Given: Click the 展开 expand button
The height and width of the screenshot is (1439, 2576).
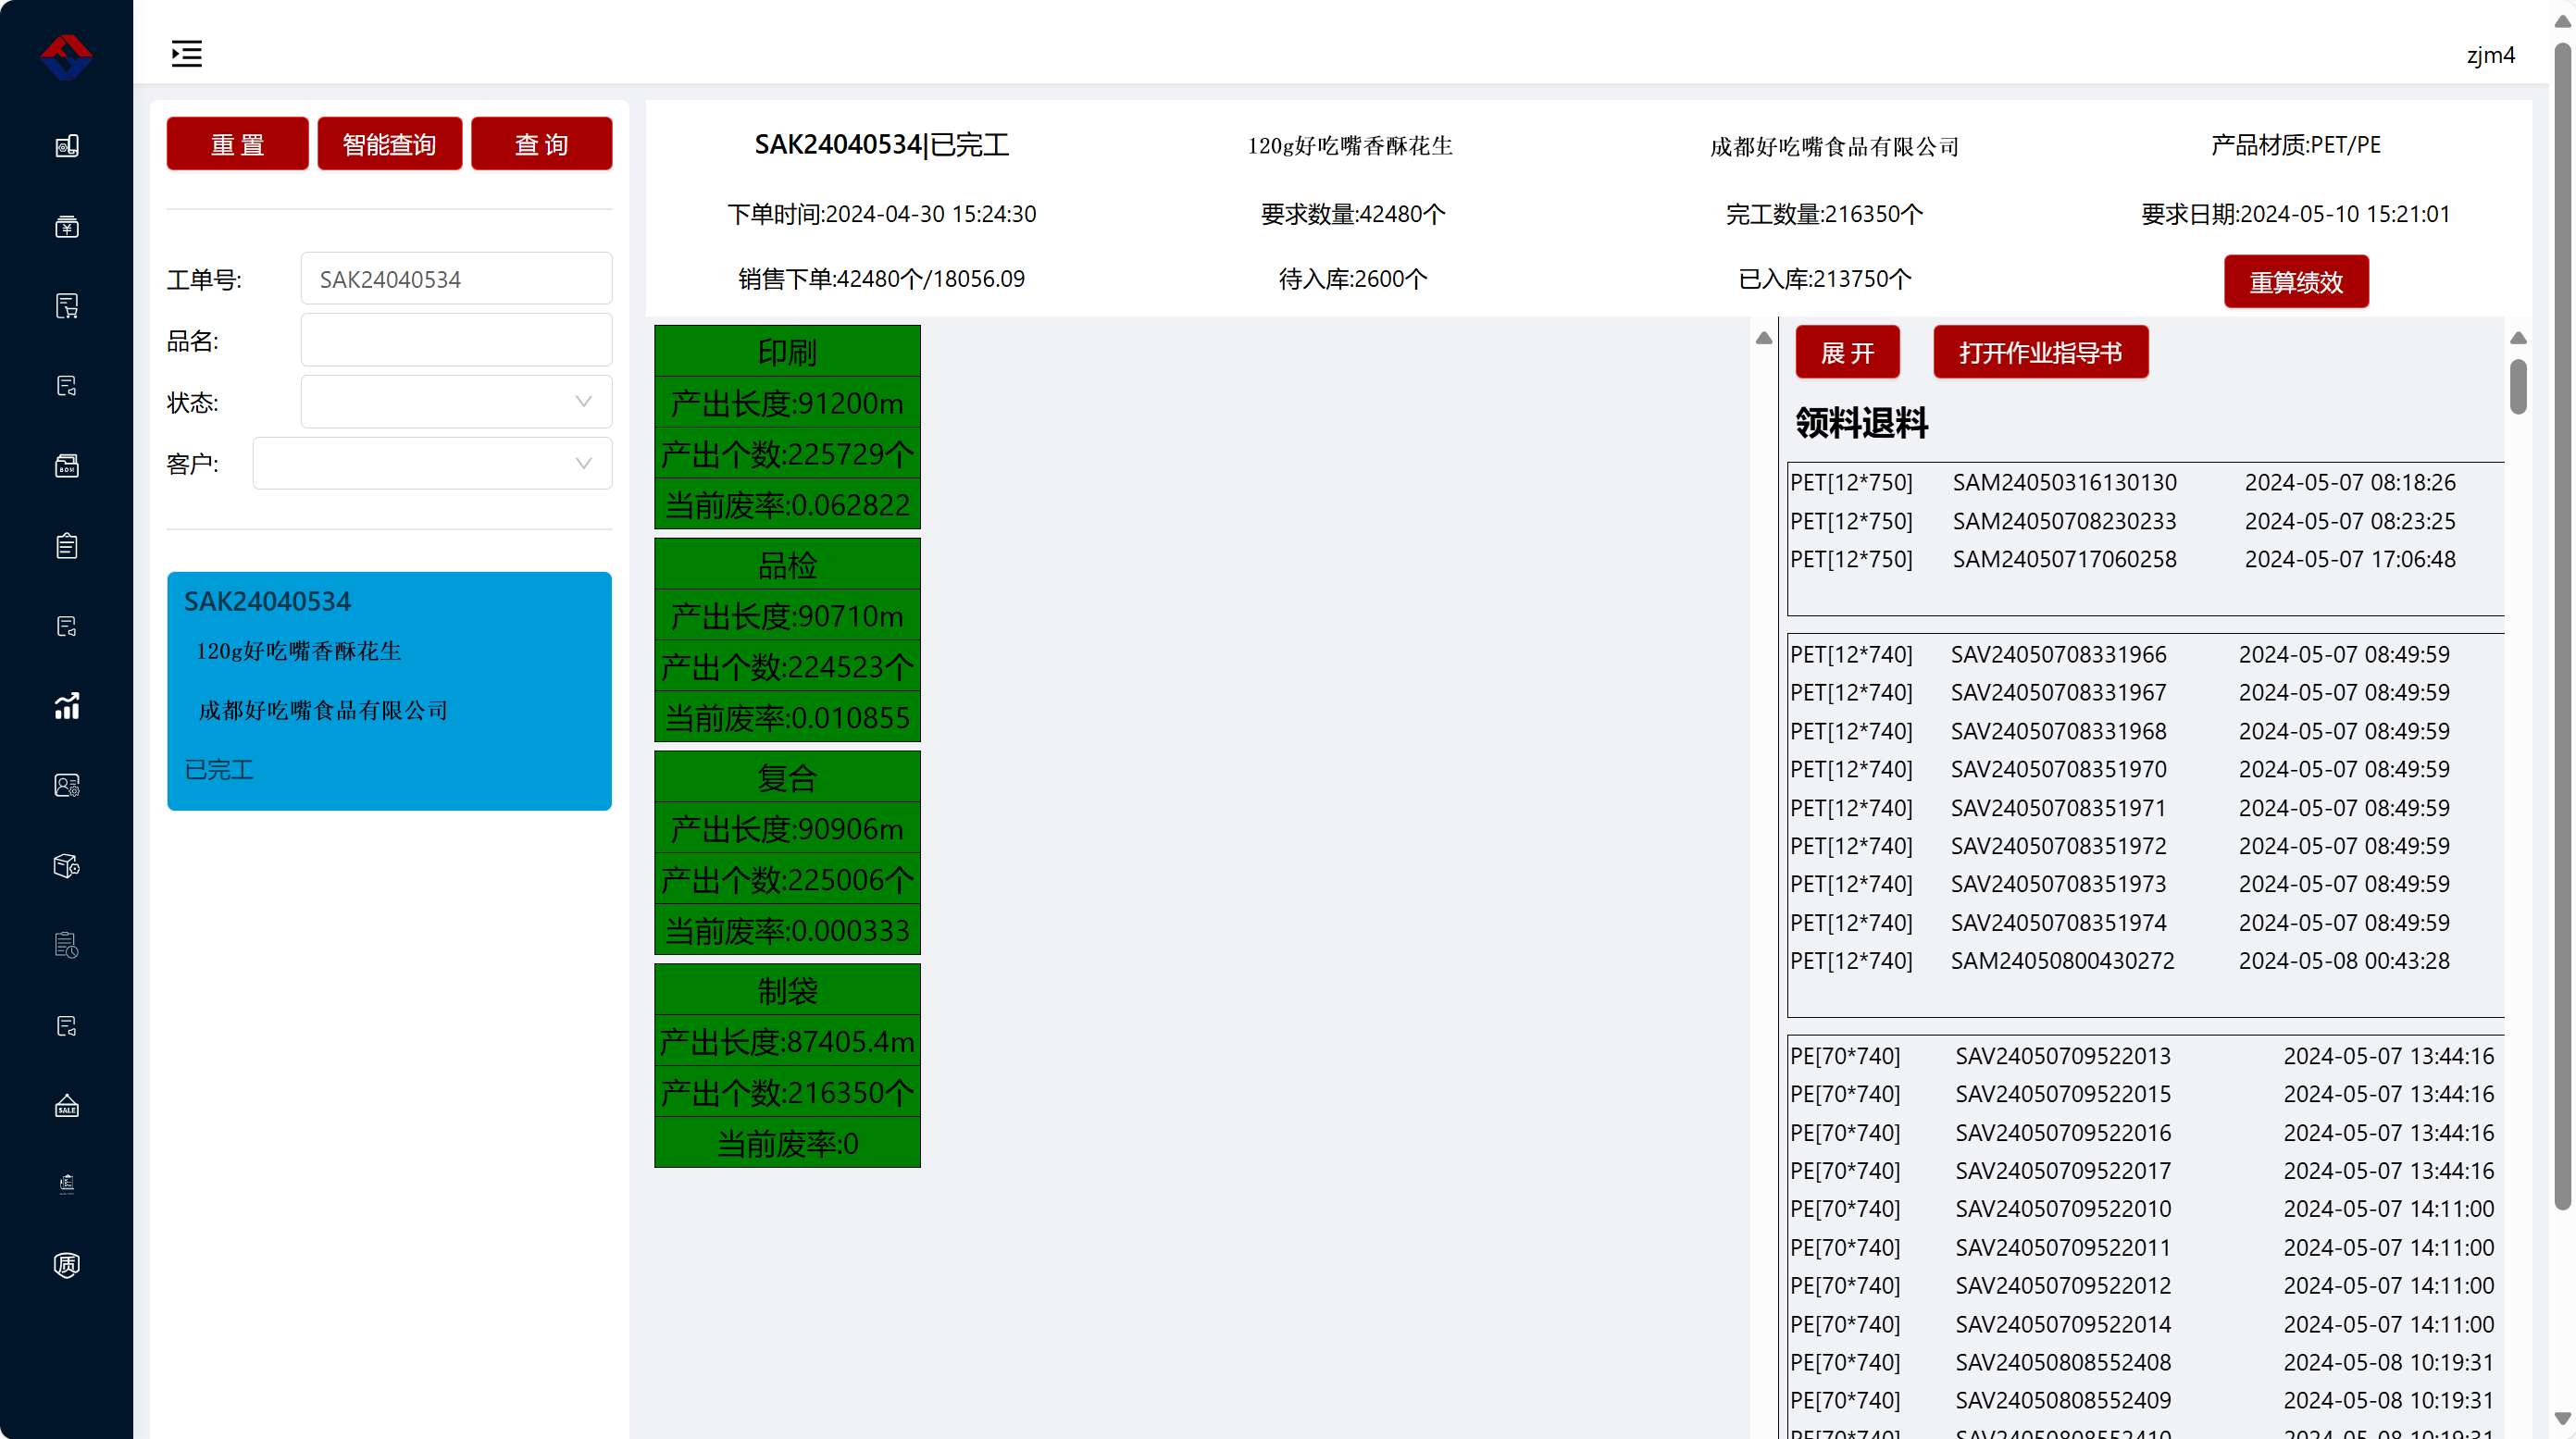Looking at the screenshot, I should [x=1847, y=353].
